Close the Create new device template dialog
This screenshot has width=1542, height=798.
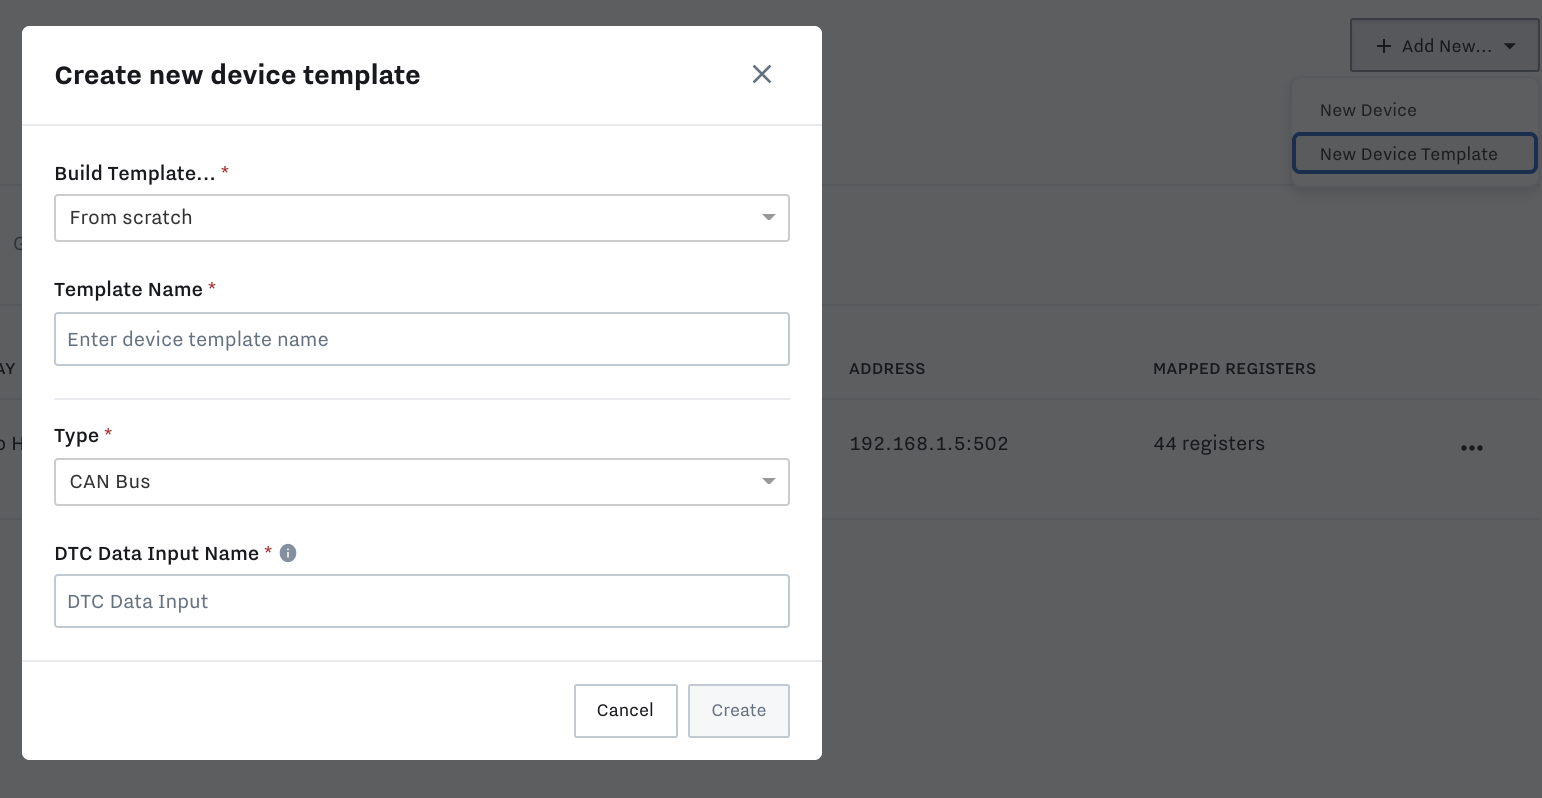point(762,74)
